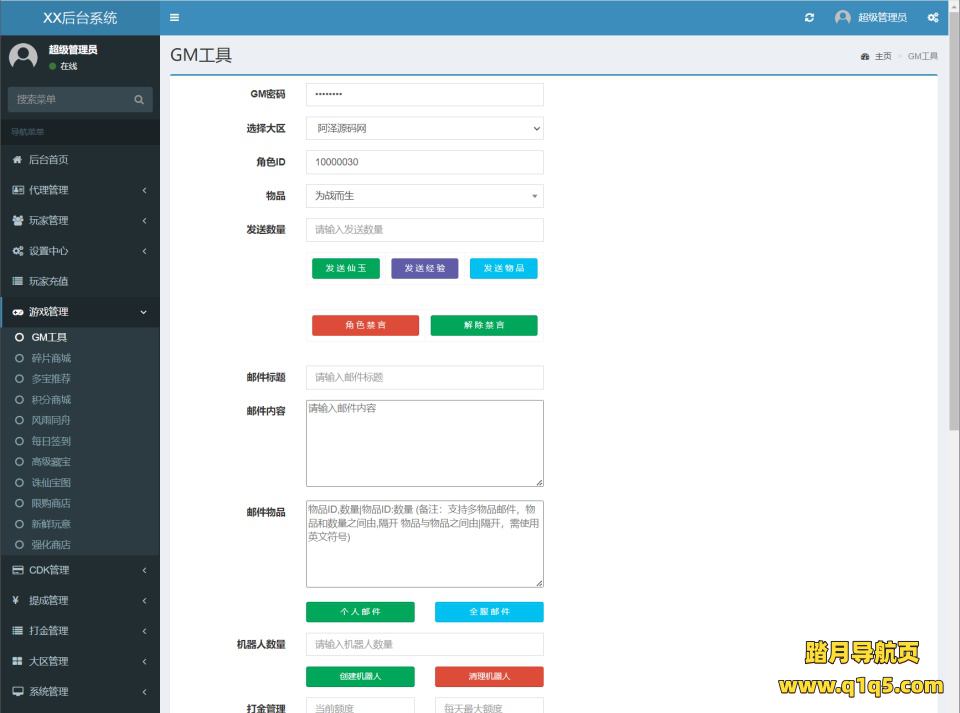Click the users icon beside 玩家管理
960x713 pixels.
click(17, 221)
